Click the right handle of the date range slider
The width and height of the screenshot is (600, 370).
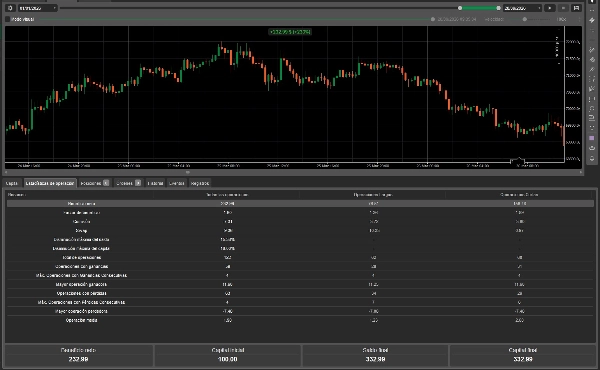point(498,8)
